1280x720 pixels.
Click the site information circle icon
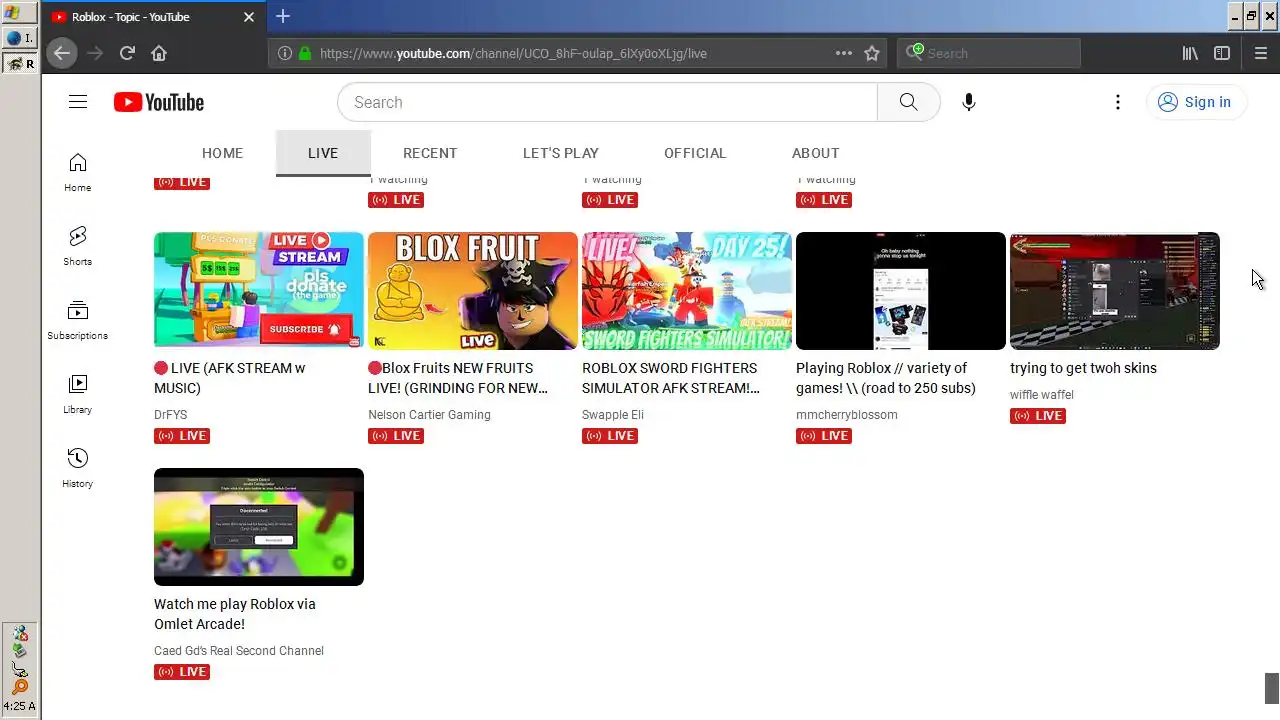[x=285, y=53]
